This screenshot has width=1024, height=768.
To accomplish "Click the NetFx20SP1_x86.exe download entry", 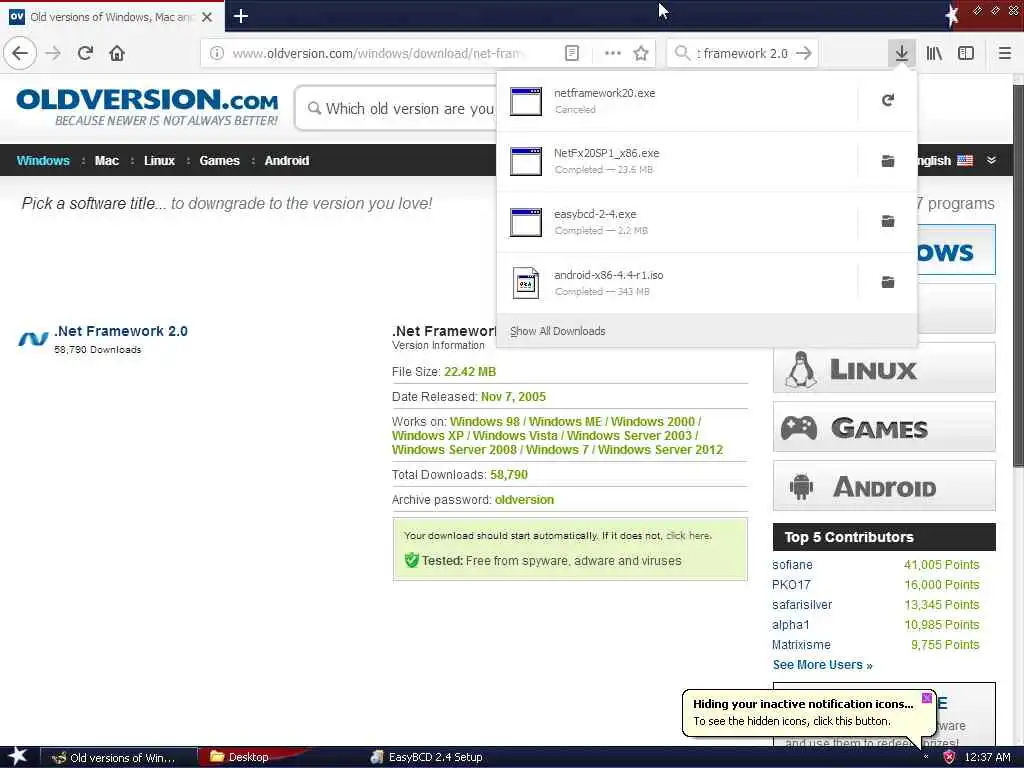I will point(677,161).
